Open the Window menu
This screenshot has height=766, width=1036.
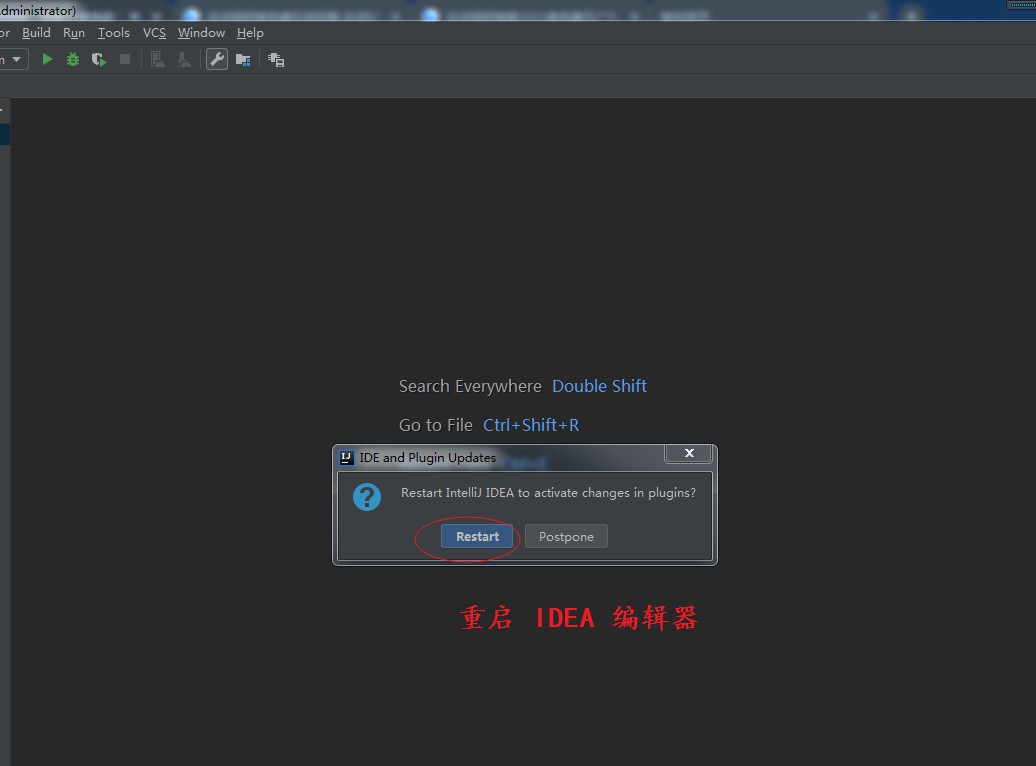pos(202,32)
